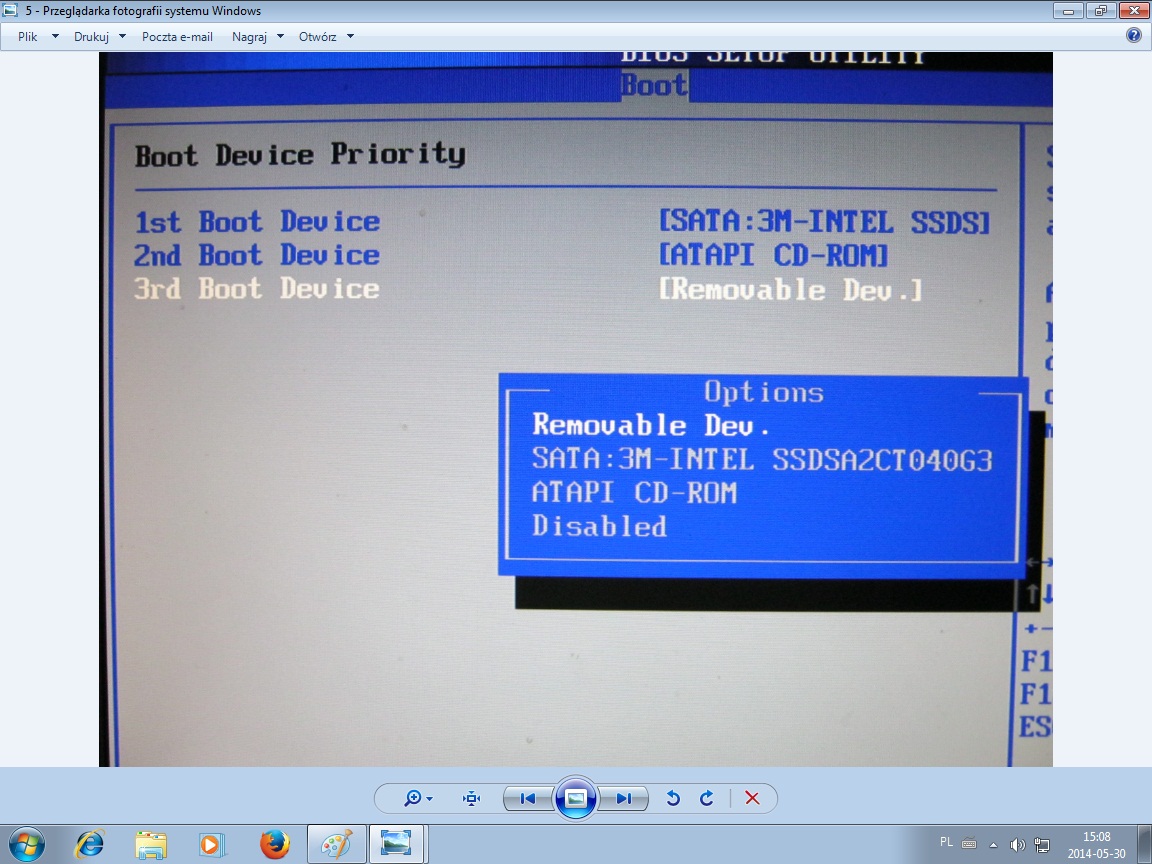This screenshot has height=864, width=1152.
Task: Open the volume speaker tray icon
Action: pyautogui.click(x=1018, y=845)
